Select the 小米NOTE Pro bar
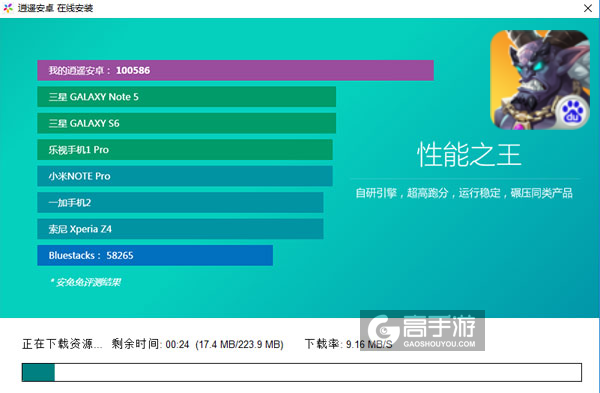 pos(185,176)
